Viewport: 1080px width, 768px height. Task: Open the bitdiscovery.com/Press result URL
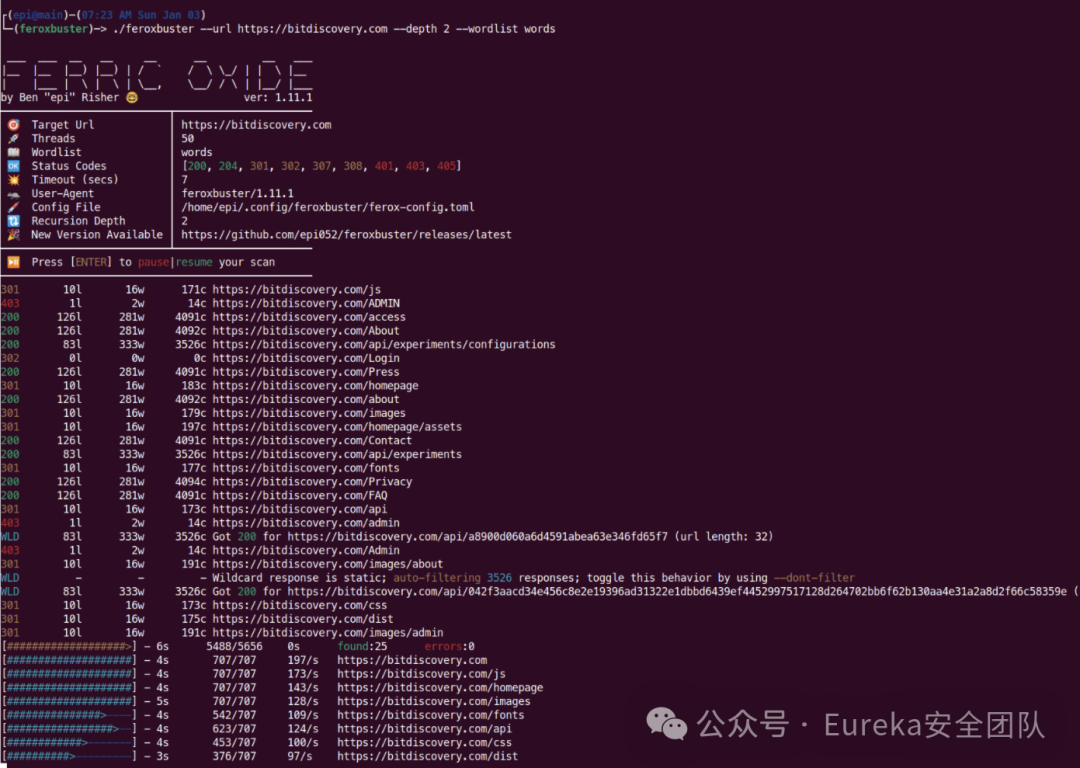coord(306,372)
